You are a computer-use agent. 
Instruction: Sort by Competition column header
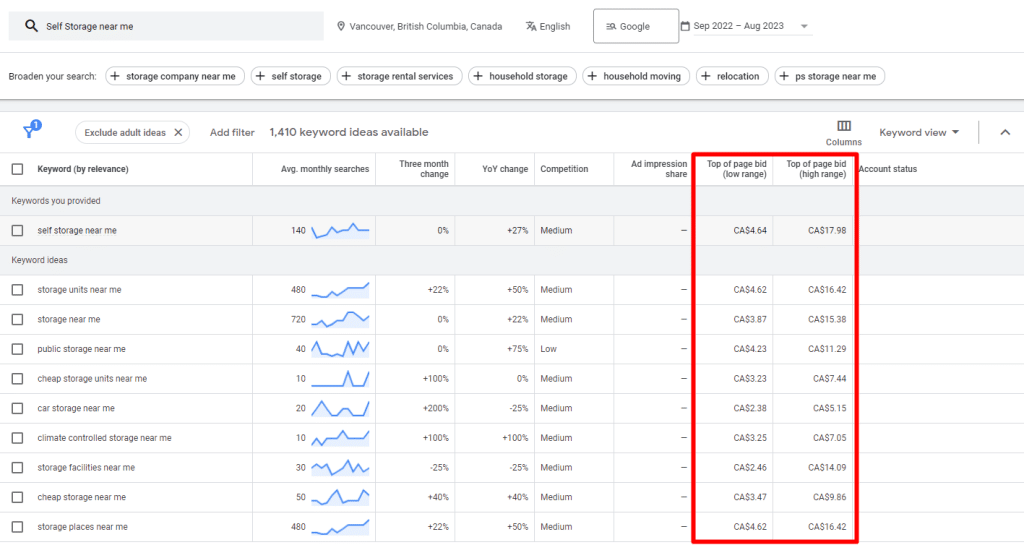coord(564,169)
